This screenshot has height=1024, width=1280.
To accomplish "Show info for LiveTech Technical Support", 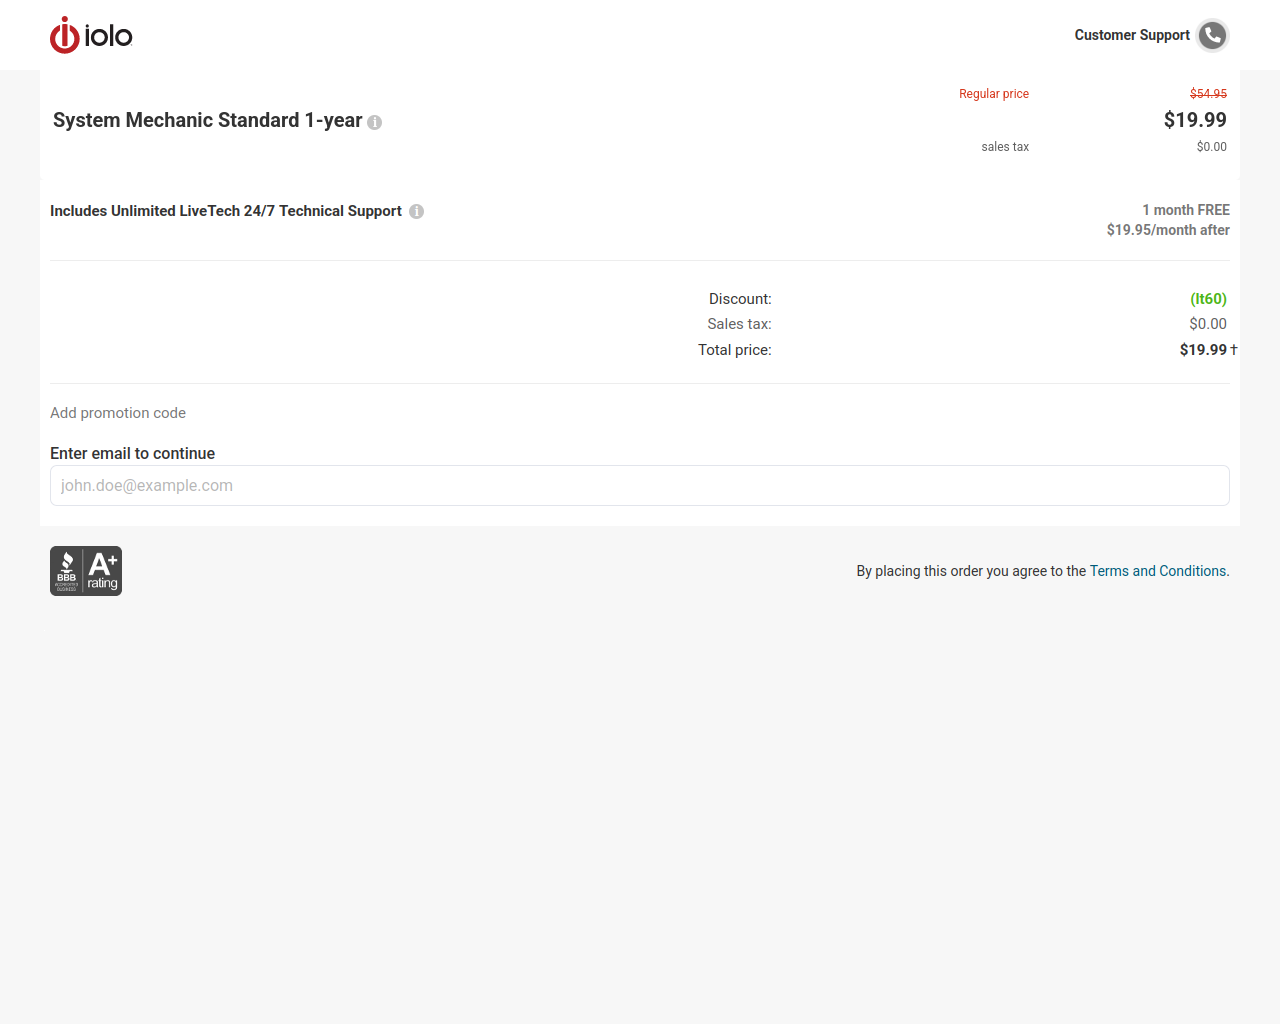I will [416, 212].
